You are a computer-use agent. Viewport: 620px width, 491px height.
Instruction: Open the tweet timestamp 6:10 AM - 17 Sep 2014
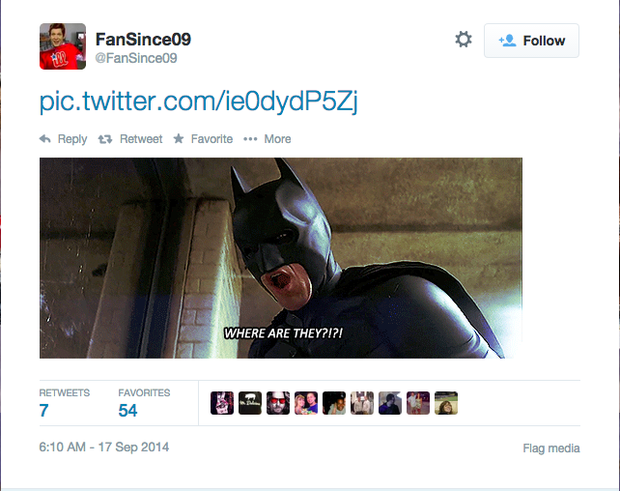pos(95,447)
